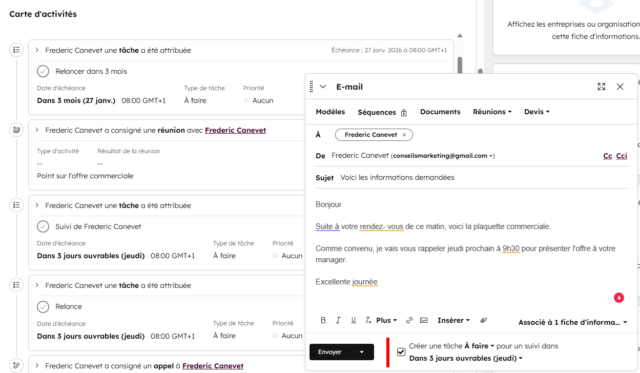Open Frederic Canevet link in appel card
Screen dimensions: 640x373
[x=213, y=366]
